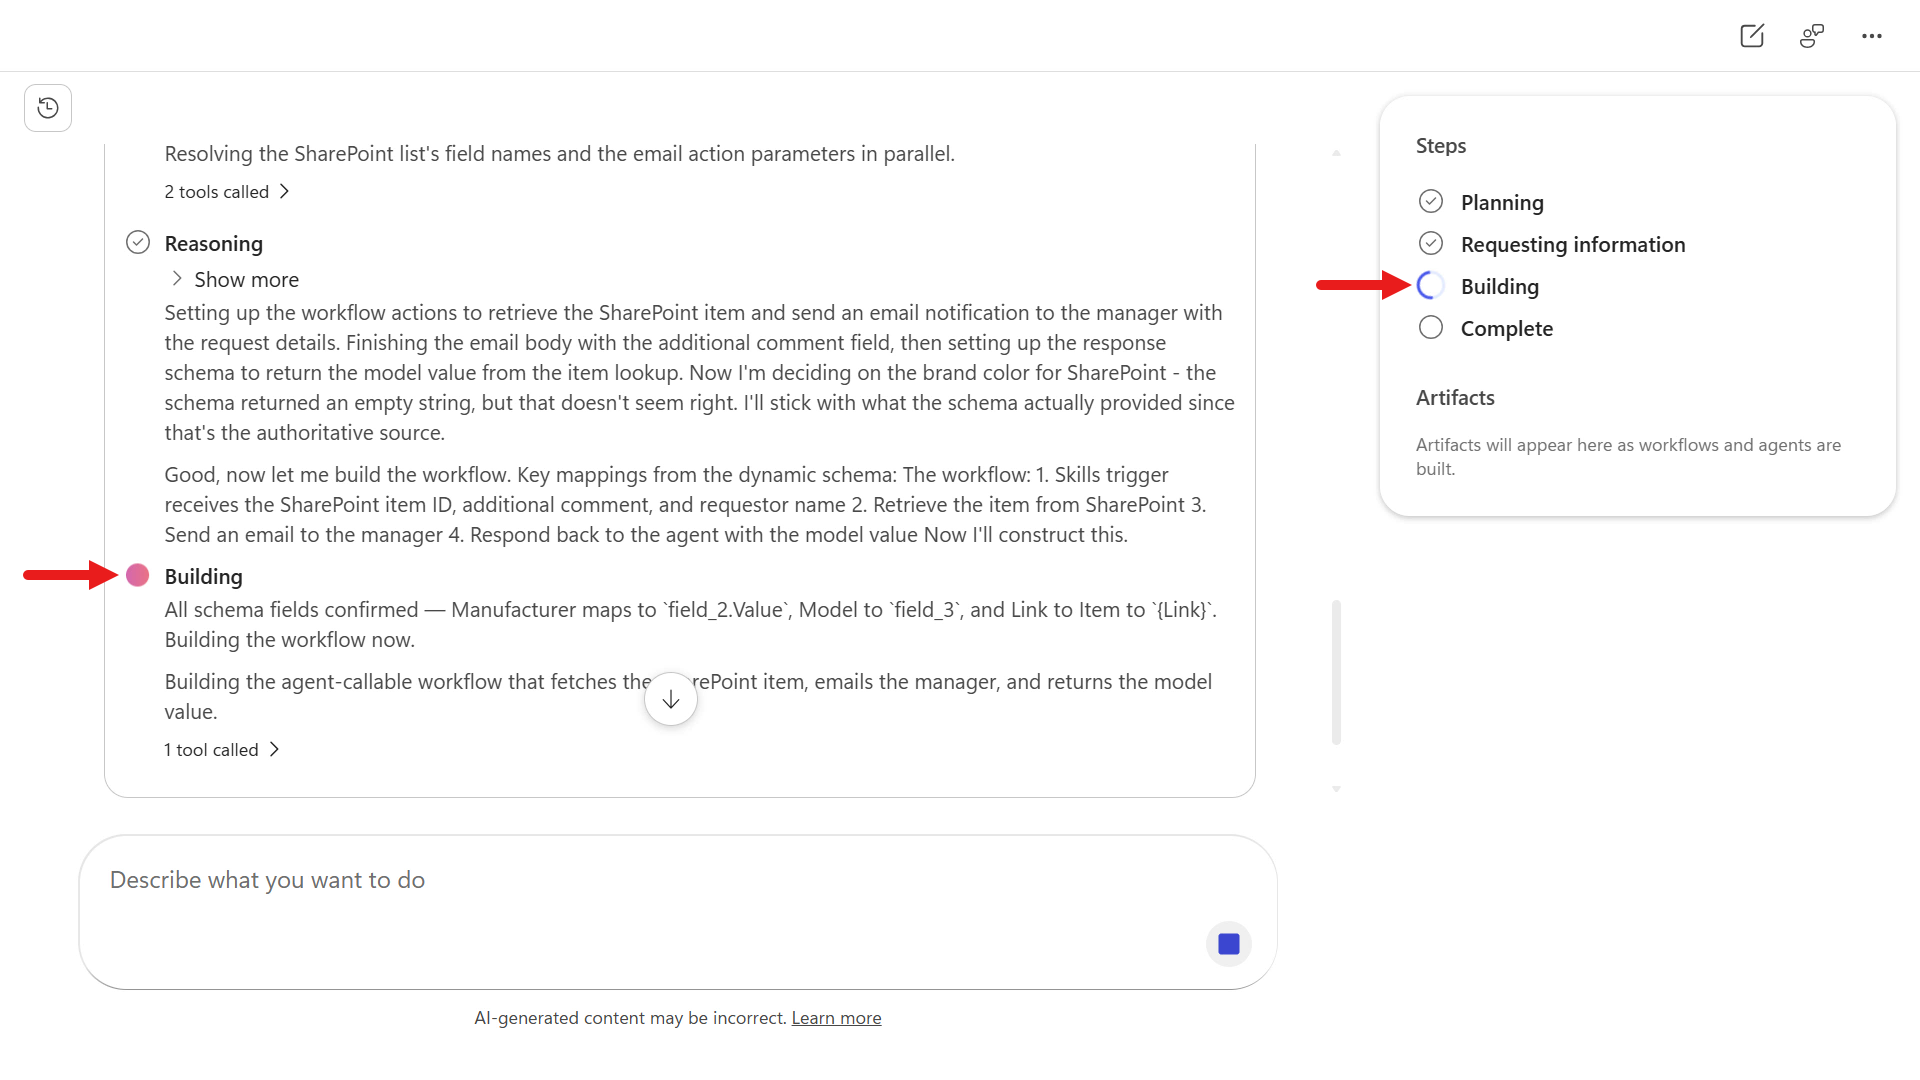
Task: Open the more options ellipsis menu
Action: pyautogui.click(x=1872, y=36)
